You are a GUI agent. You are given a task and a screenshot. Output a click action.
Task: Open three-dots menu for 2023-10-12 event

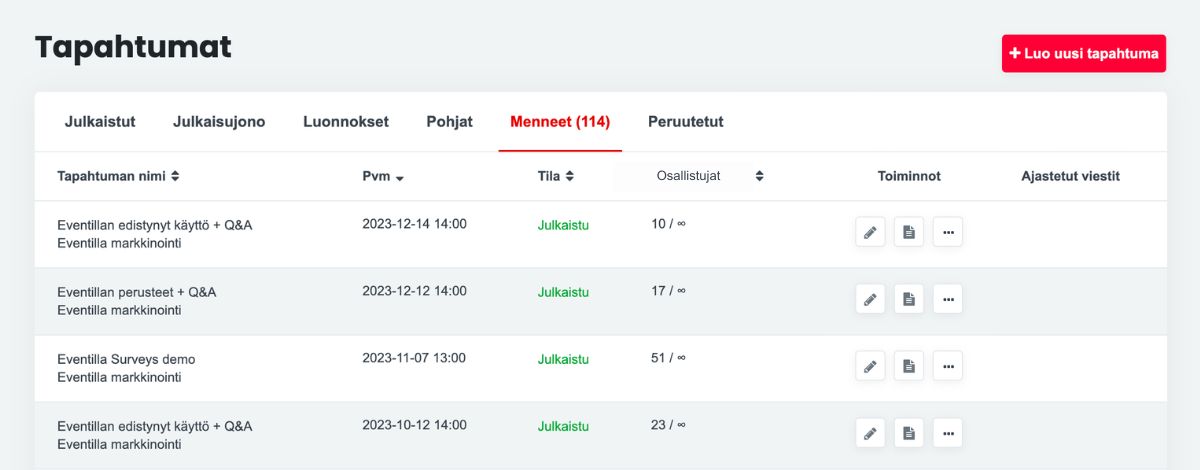(x=948, y=433)
